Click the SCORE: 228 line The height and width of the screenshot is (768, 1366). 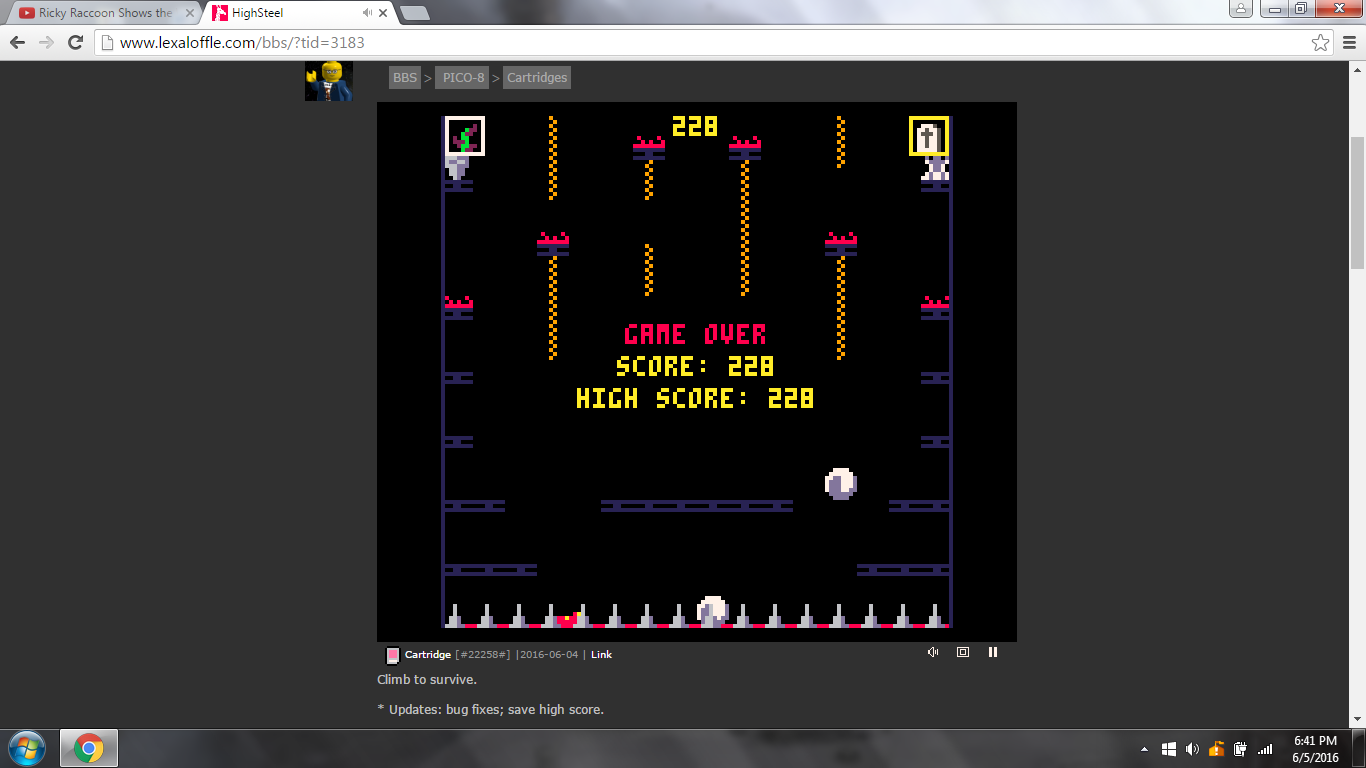tap(695, 366)
